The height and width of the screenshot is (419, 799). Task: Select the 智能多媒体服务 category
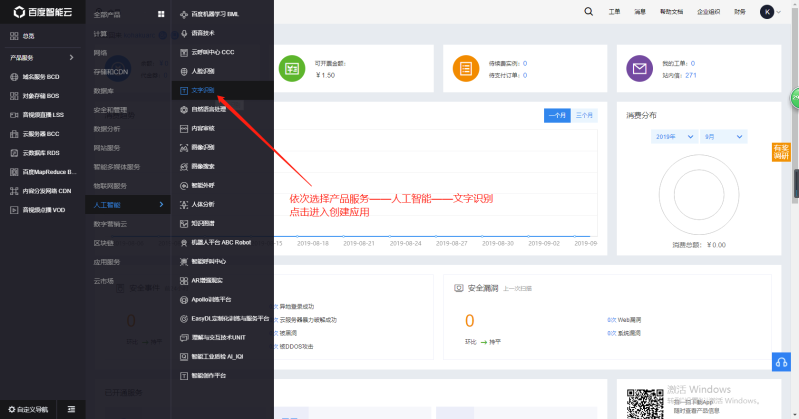(117, 167)
